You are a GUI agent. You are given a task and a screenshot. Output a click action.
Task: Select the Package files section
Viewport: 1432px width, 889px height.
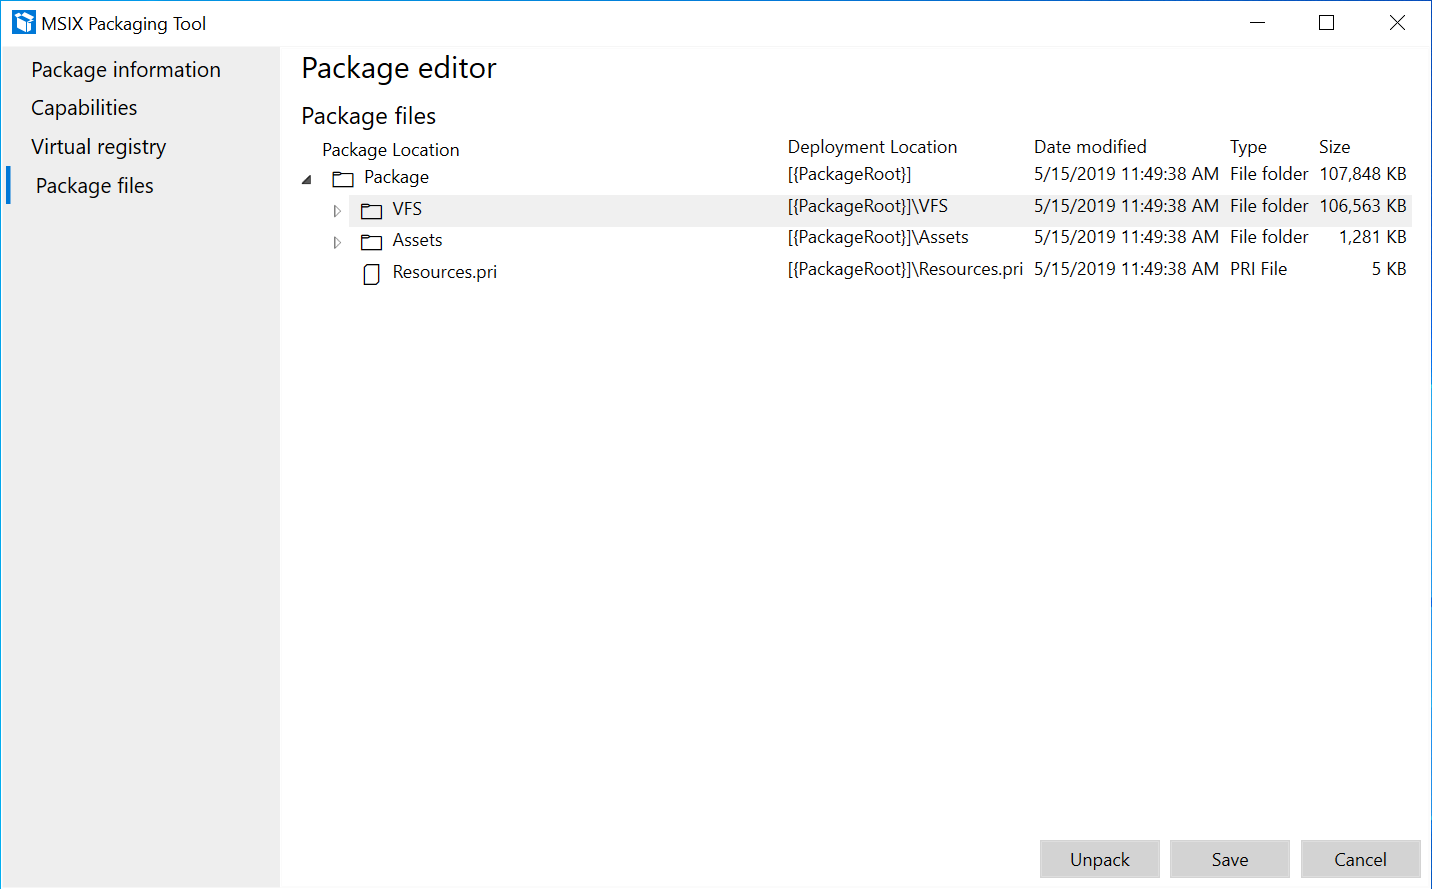pos(95,186)
